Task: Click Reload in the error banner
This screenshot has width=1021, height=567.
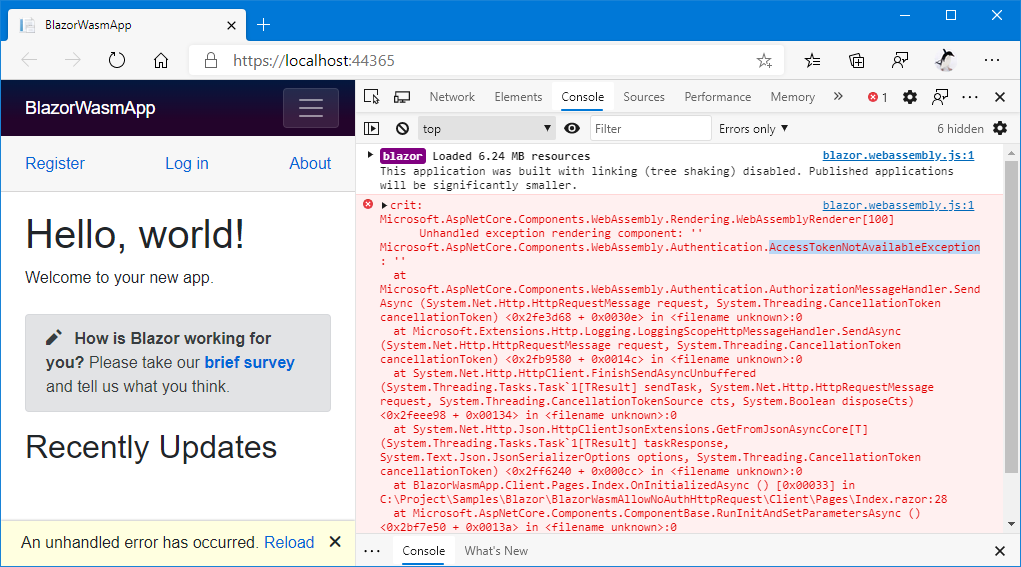Action: (x=289, y=542)
